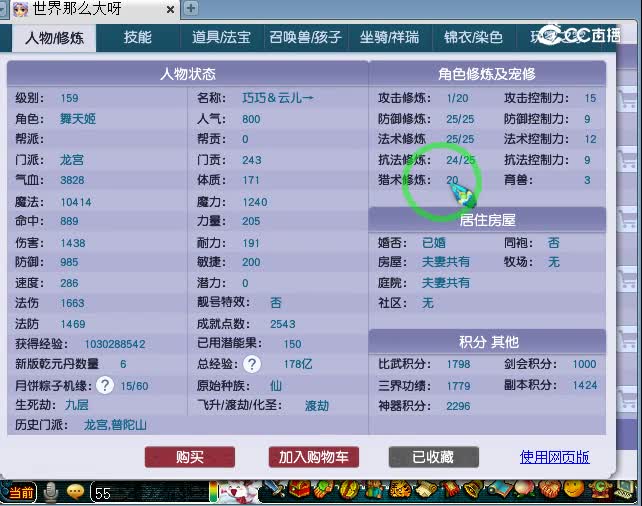Click the 婚否 value 已婚

click(434, 243)
